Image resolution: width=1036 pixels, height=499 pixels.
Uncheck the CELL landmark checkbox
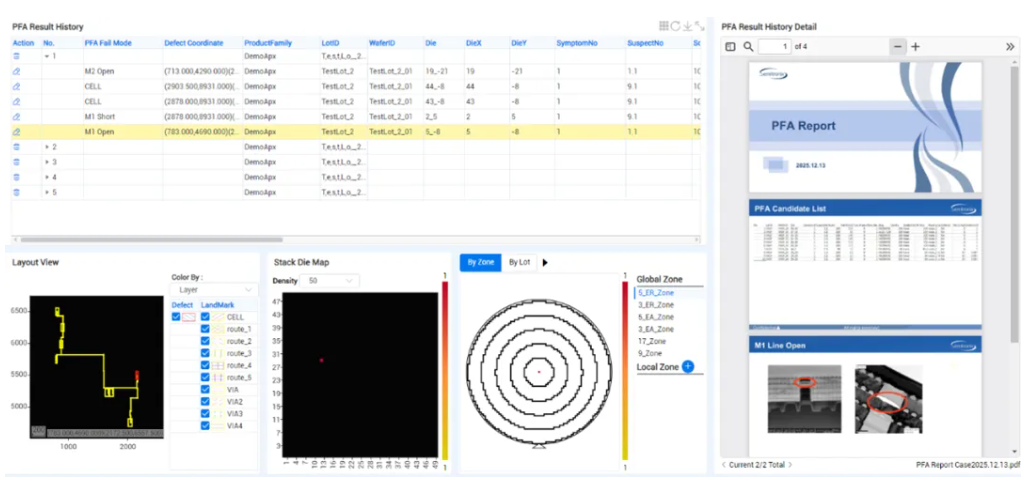[x=206, y=317]
